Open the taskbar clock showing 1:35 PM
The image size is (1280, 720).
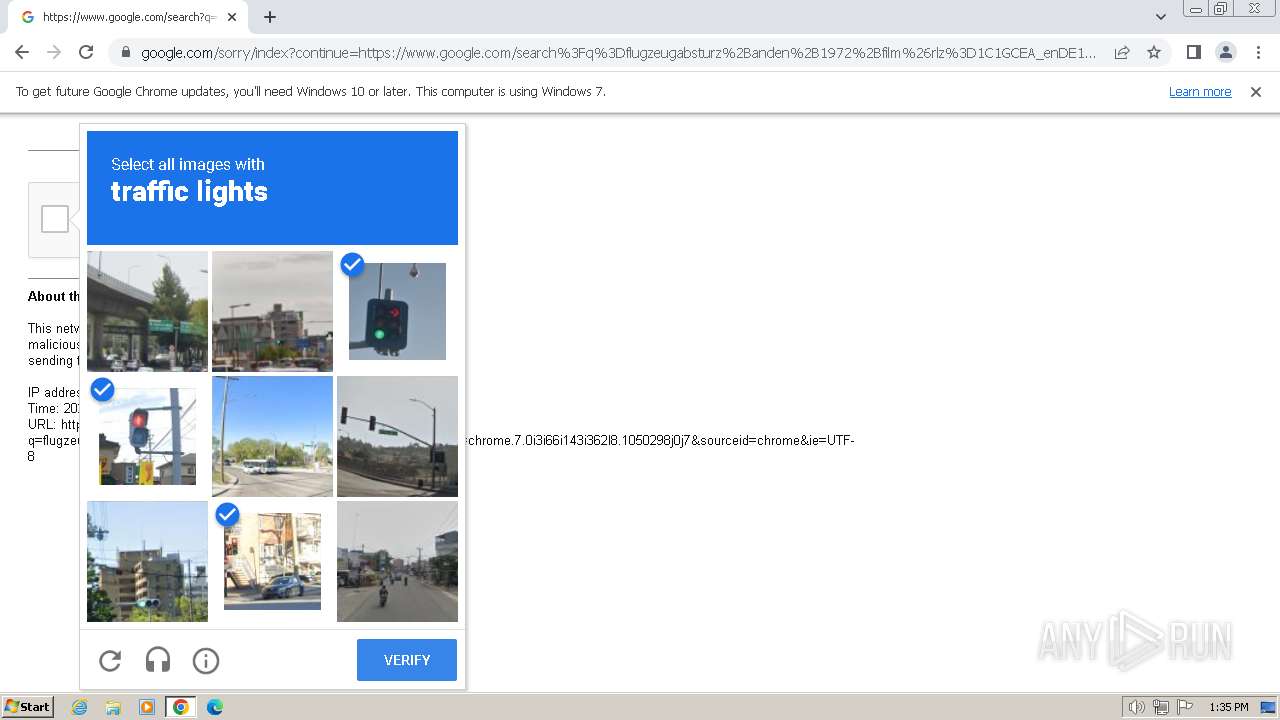[x=1229, y=707]
